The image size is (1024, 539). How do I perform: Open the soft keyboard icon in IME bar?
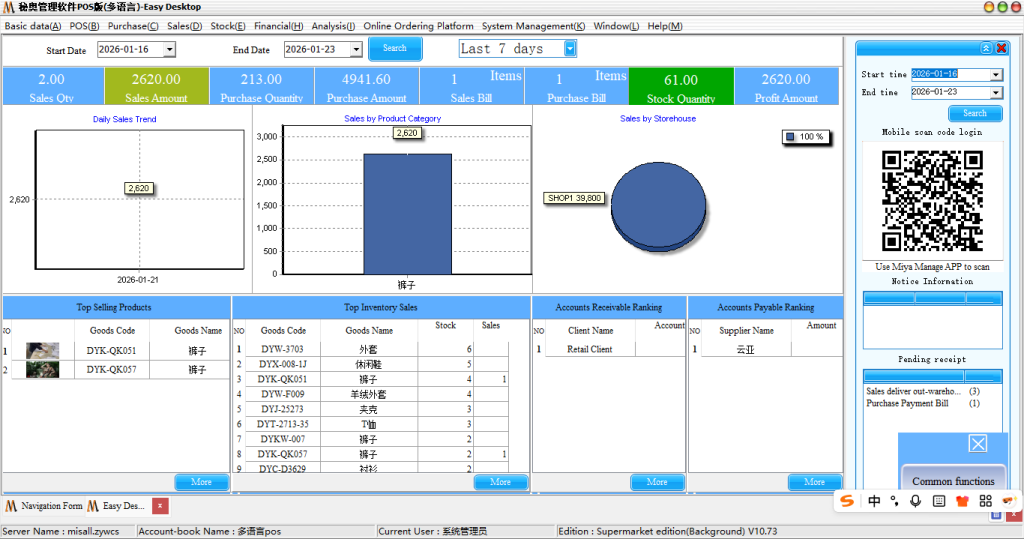[x=940, y=501]
